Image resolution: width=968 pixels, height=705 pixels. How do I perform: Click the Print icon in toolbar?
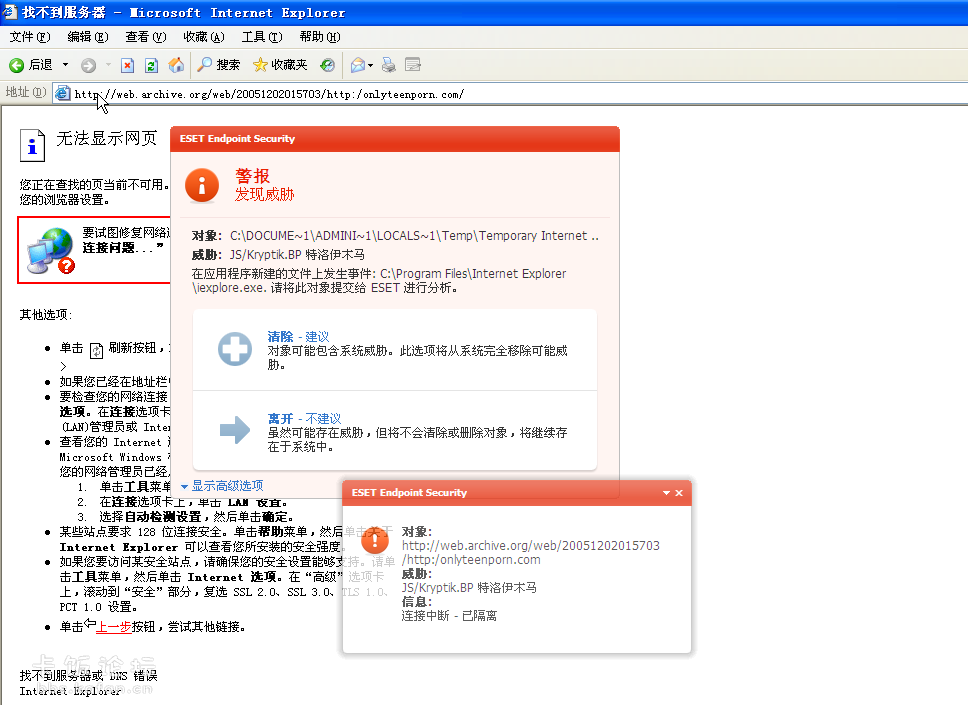coord(389,65)
